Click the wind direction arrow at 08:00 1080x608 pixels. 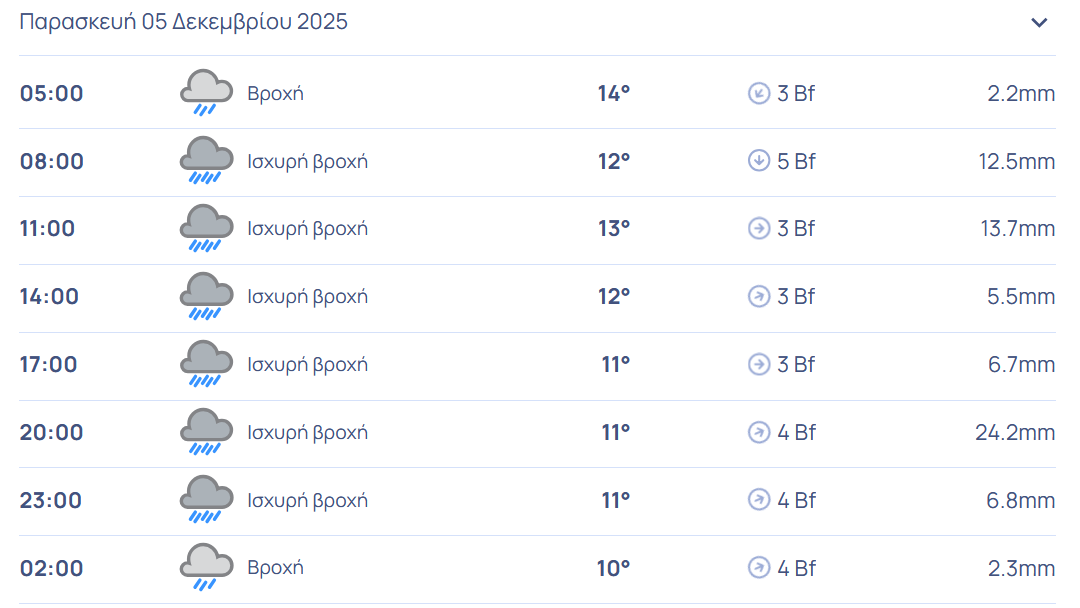point(759,161)
